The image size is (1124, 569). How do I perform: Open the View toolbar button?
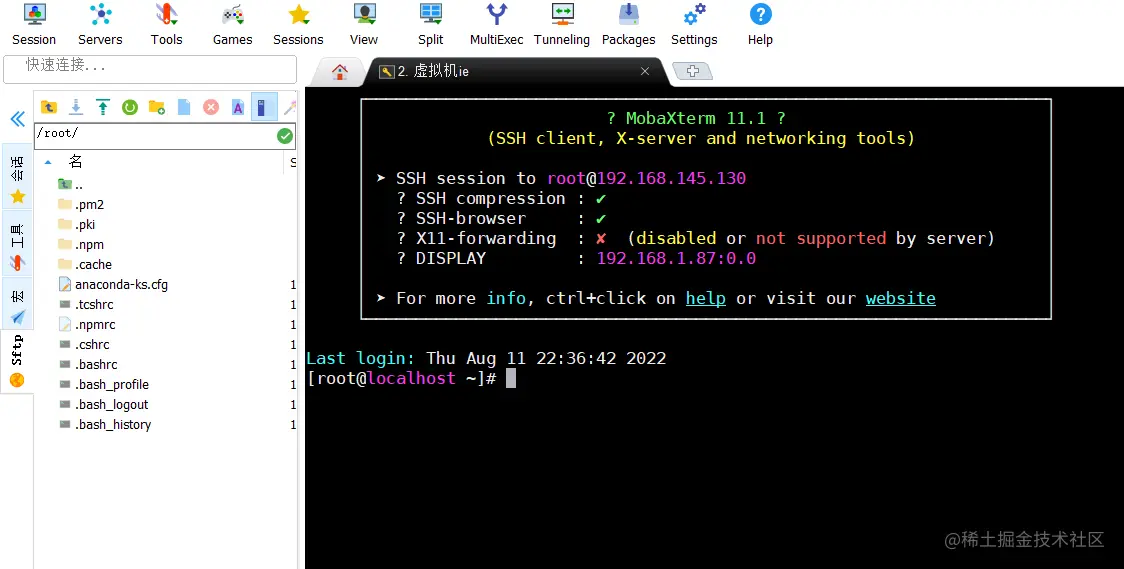click(364, 25)
